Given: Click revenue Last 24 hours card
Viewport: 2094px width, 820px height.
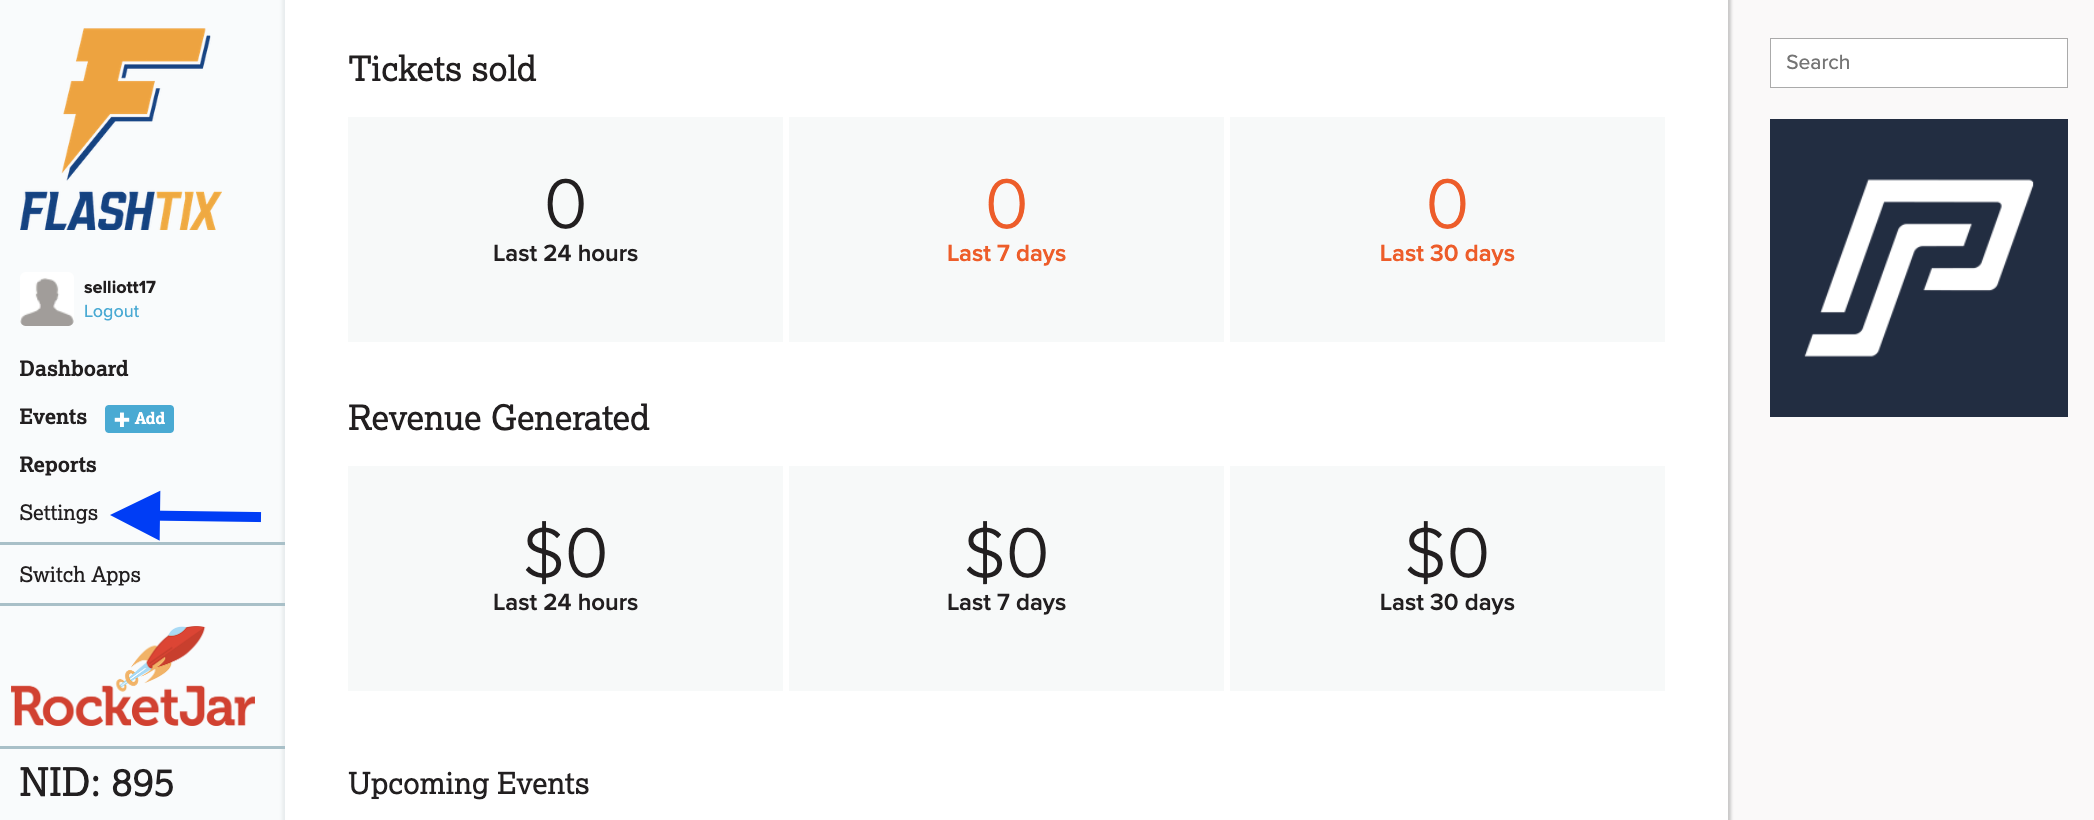Looking at the screenshot, I should (x=565, y=578).
